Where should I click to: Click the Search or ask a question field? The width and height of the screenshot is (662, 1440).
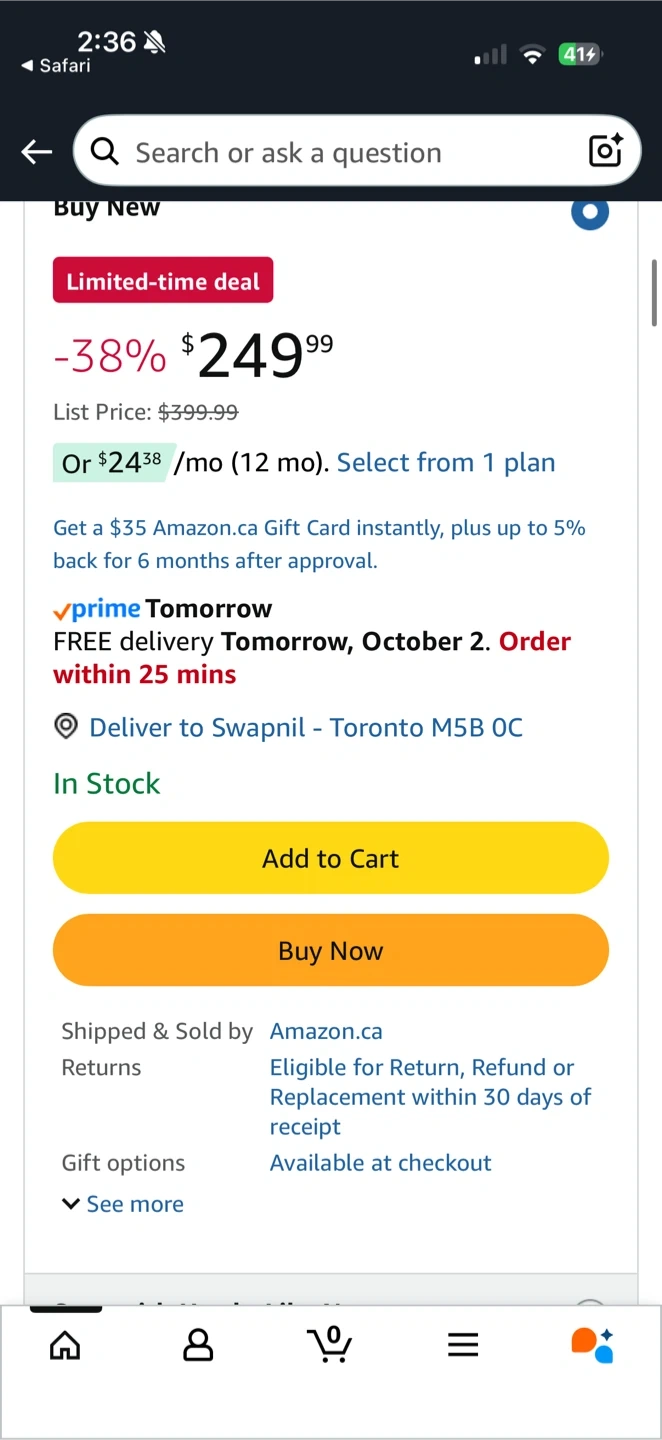(x=340, y=152)
